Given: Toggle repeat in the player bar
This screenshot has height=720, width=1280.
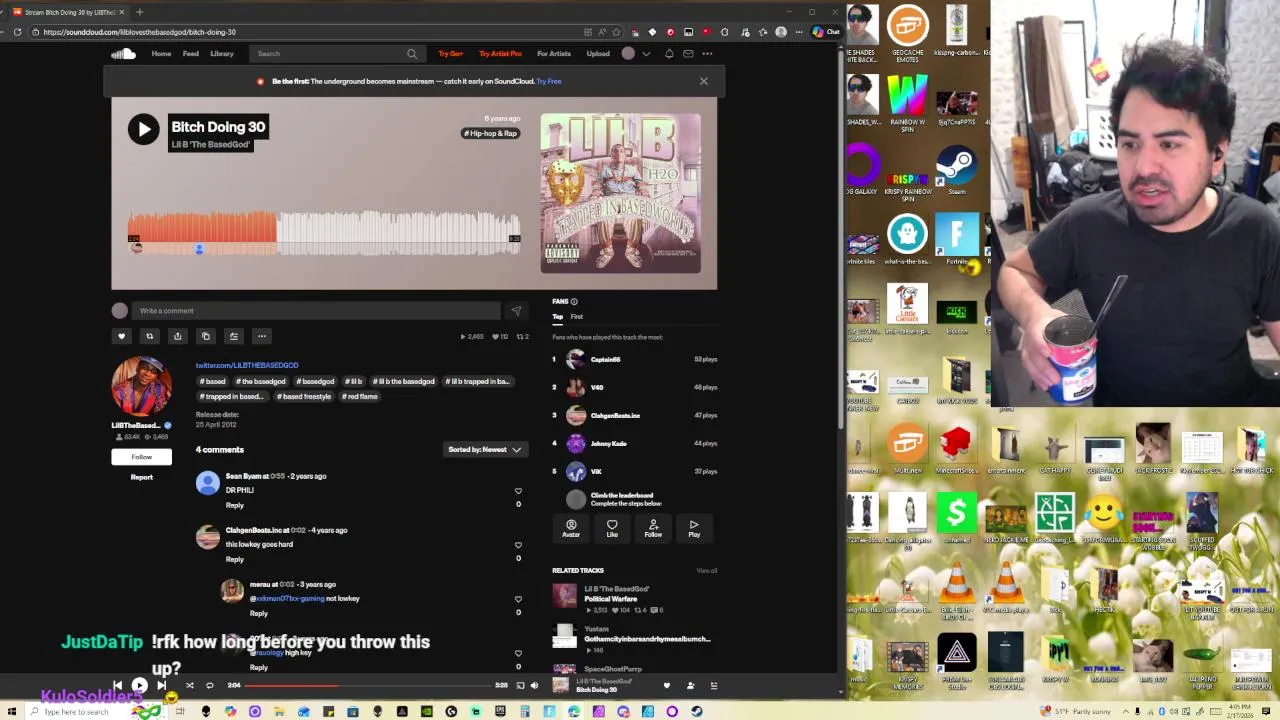Looking at the screenshot, I should click(x=209, y=686).
